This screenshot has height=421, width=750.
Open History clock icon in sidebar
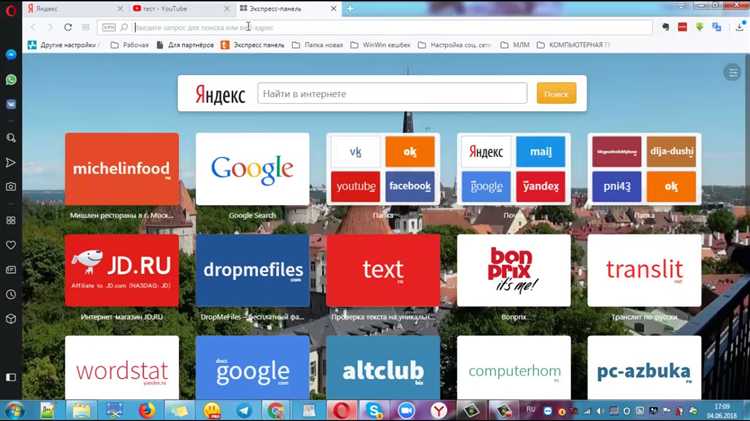(x=11, y=294)
